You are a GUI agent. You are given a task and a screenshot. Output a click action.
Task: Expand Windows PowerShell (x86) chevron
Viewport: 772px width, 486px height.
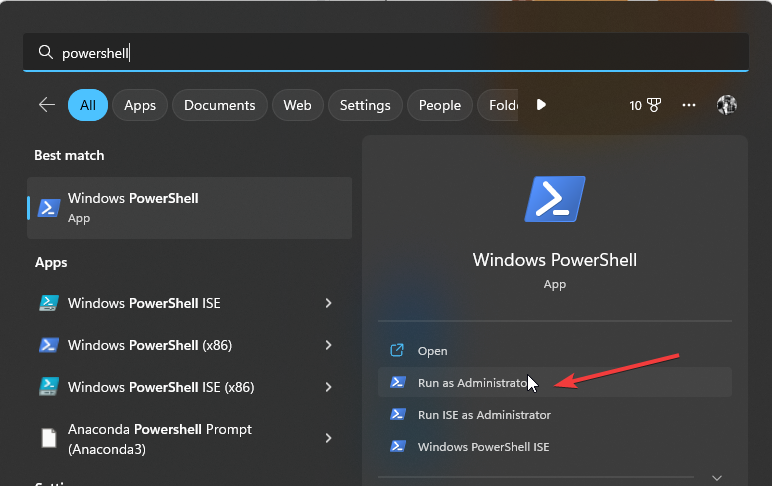tap(328, 345)
